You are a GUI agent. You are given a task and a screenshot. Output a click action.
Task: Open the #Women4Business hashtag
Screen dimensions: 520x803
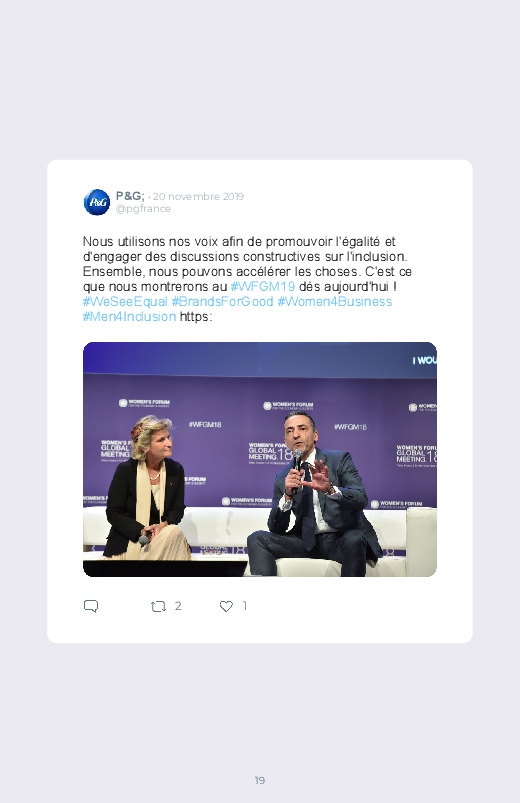(335, 302)
